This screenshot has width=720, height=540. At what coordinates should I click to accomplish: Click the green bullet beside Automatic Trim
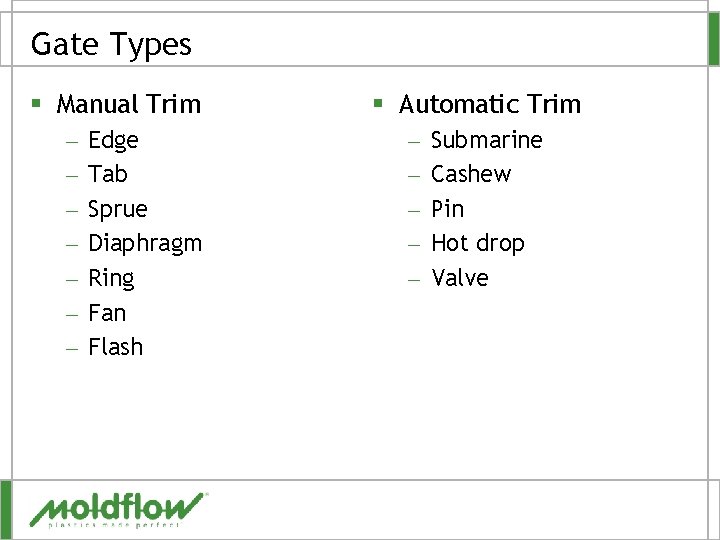[378, 103]
